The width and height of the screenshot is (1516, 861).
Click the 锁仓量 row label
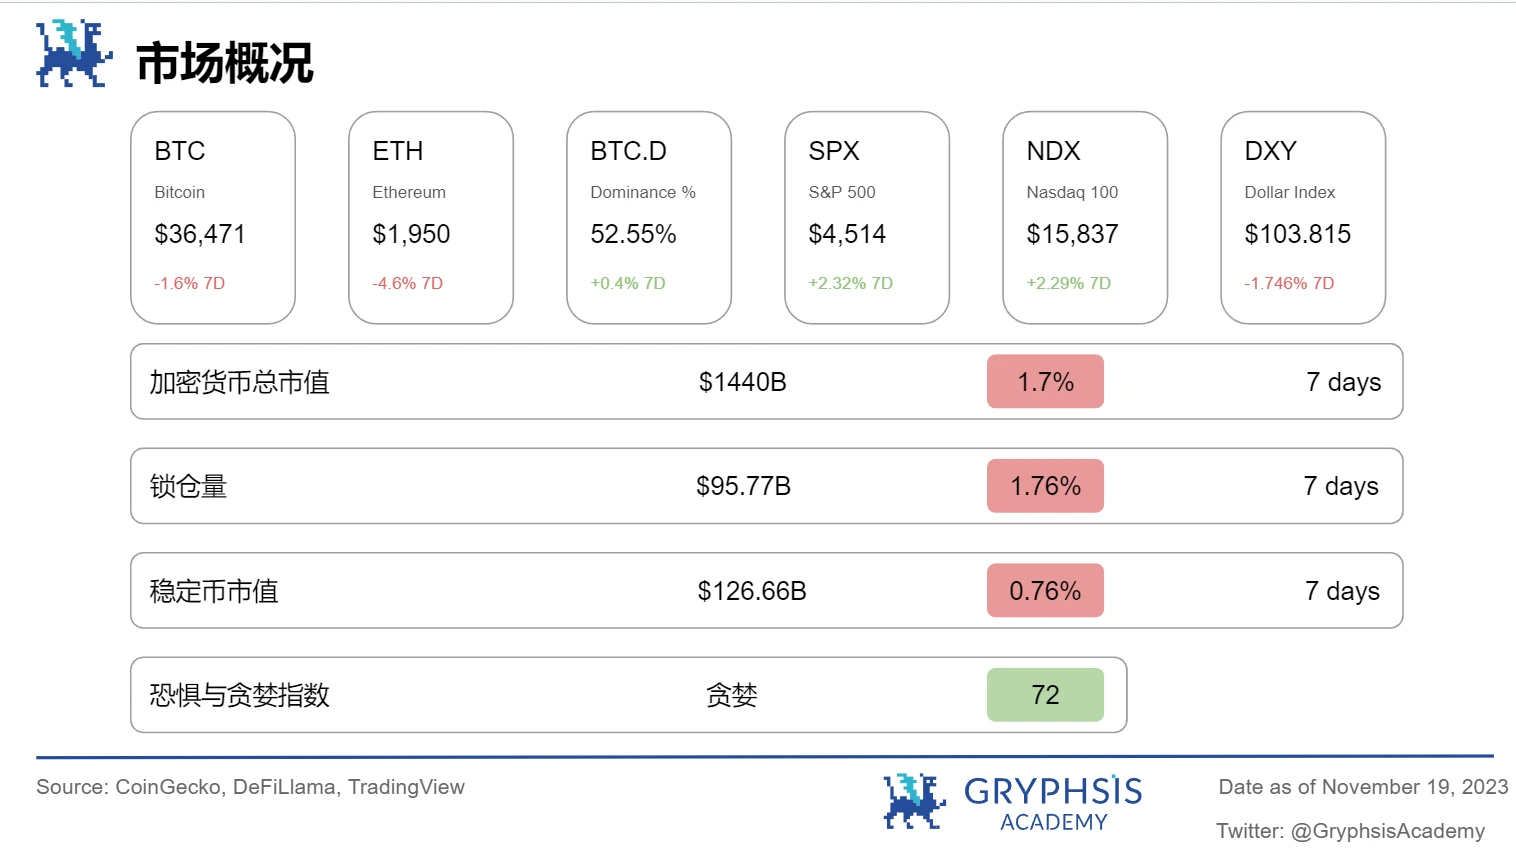click(188, 486)
